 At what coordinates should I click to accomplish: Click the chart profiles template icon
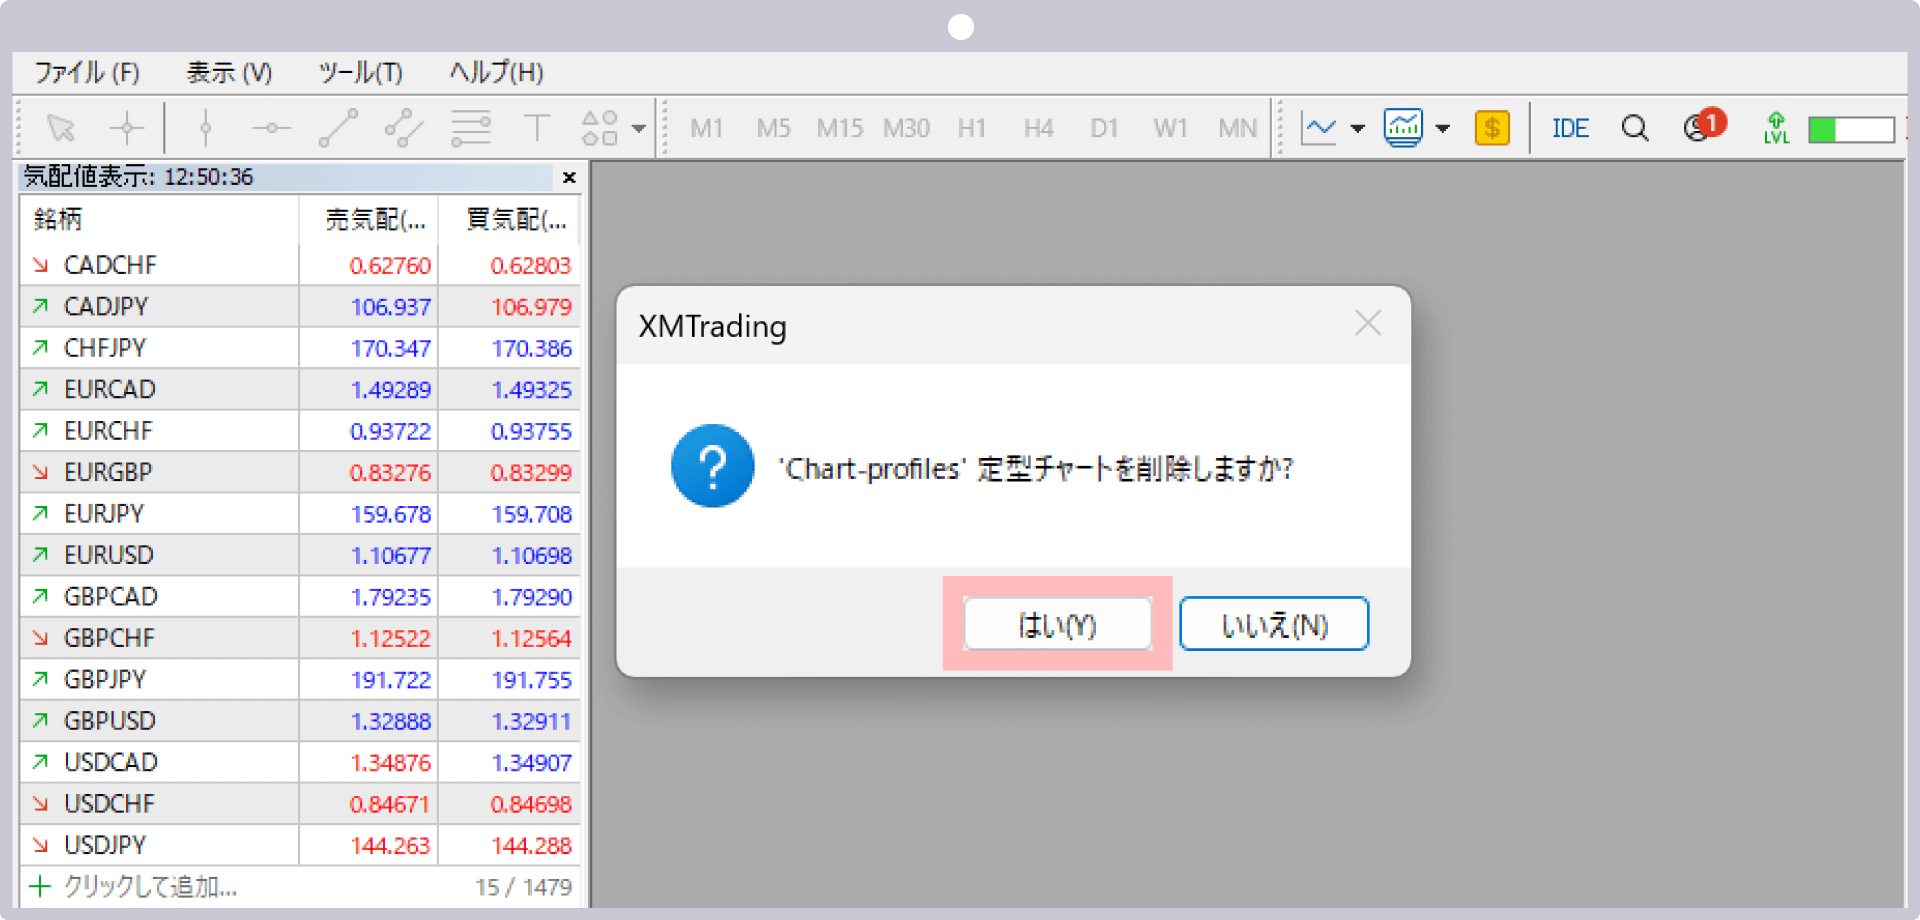(1403, 128)
